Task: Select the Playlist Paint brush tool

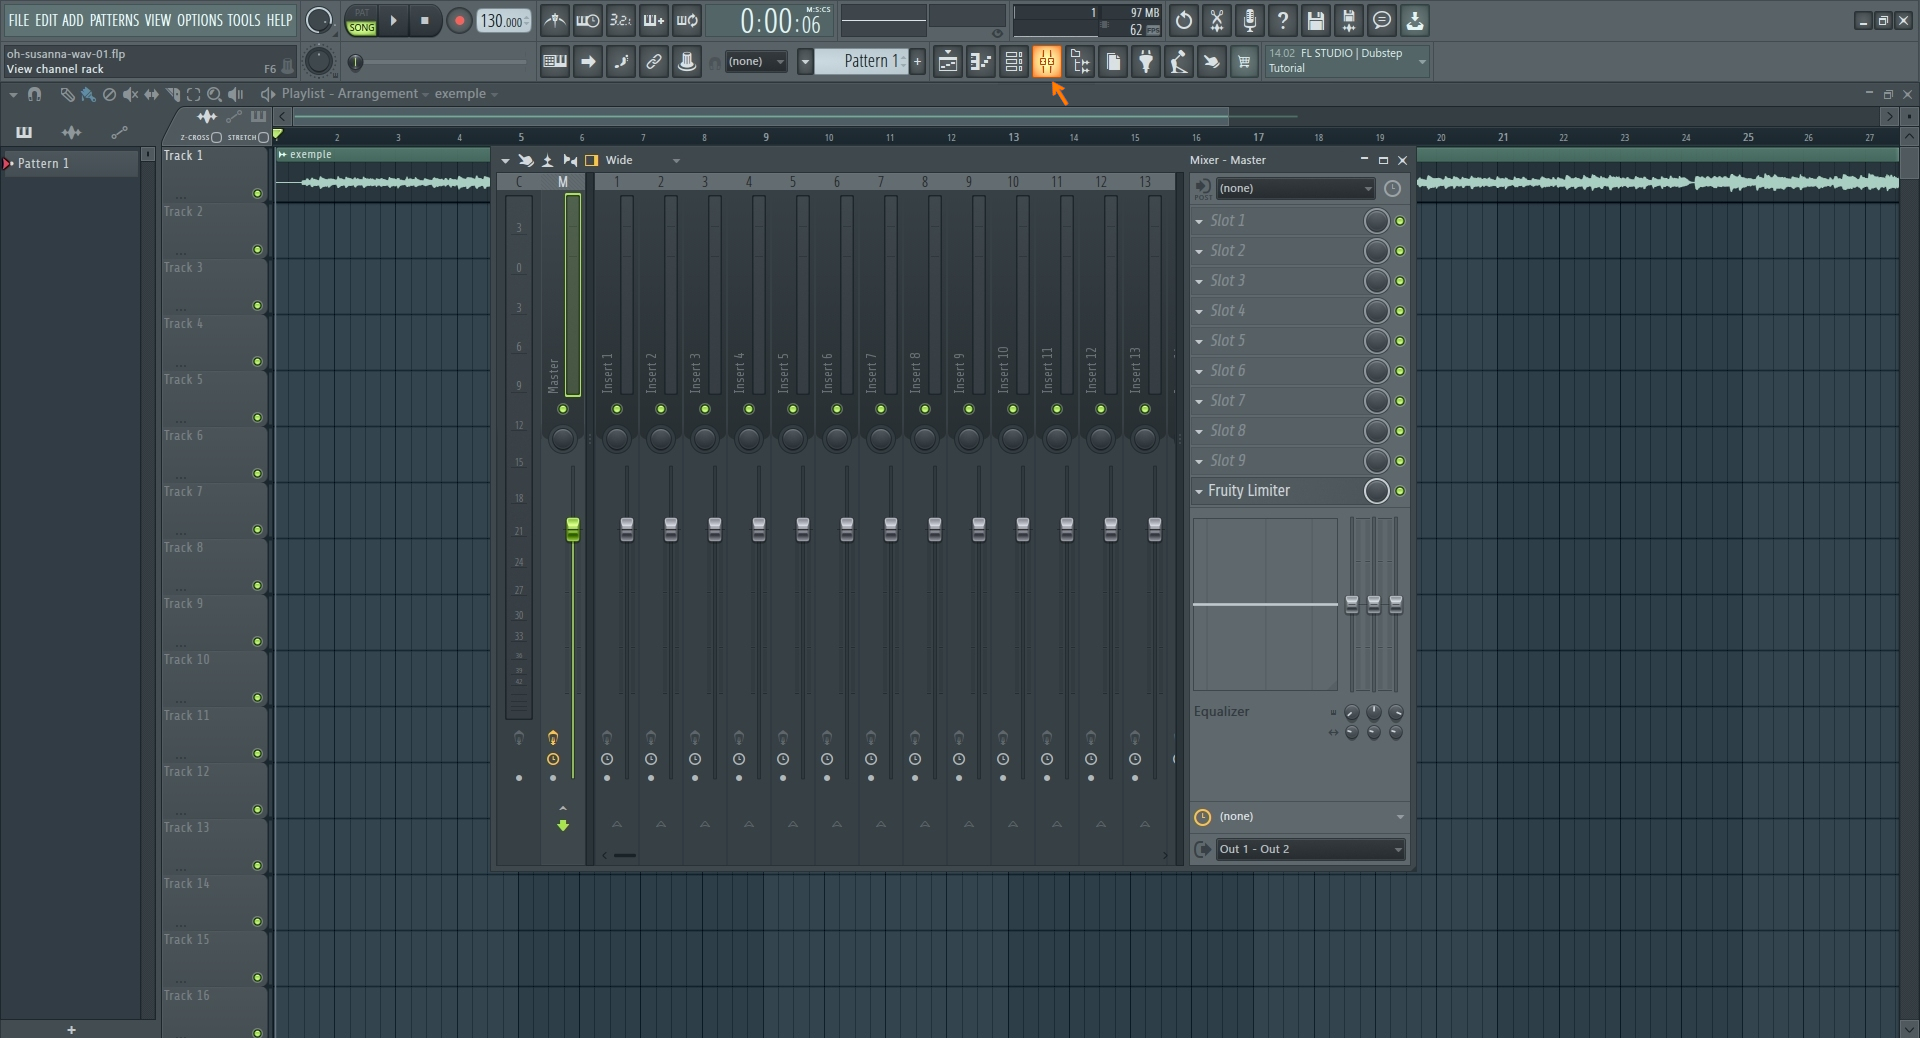Action: coord(88,94)
